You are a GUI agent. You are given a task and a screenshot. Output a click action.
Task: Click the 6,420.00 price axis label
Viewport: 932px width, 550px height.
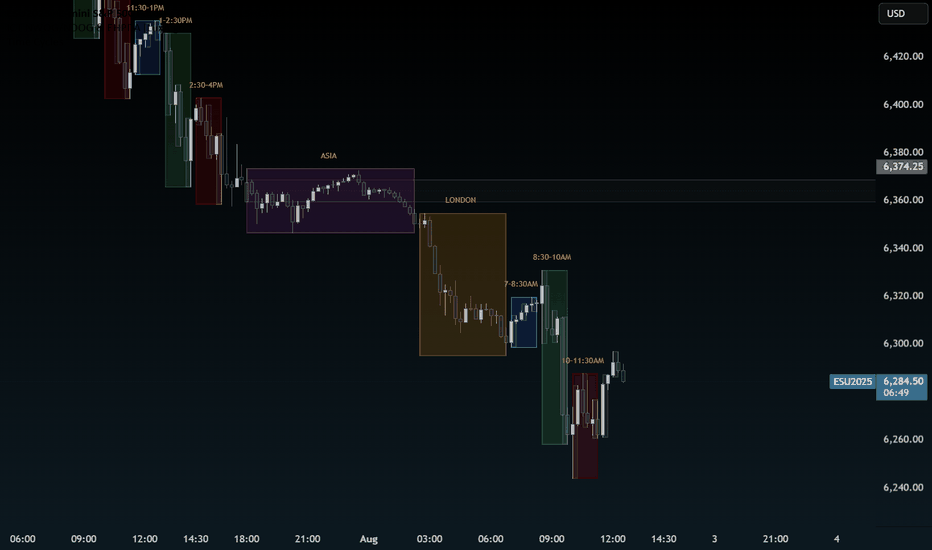point(903,56)
